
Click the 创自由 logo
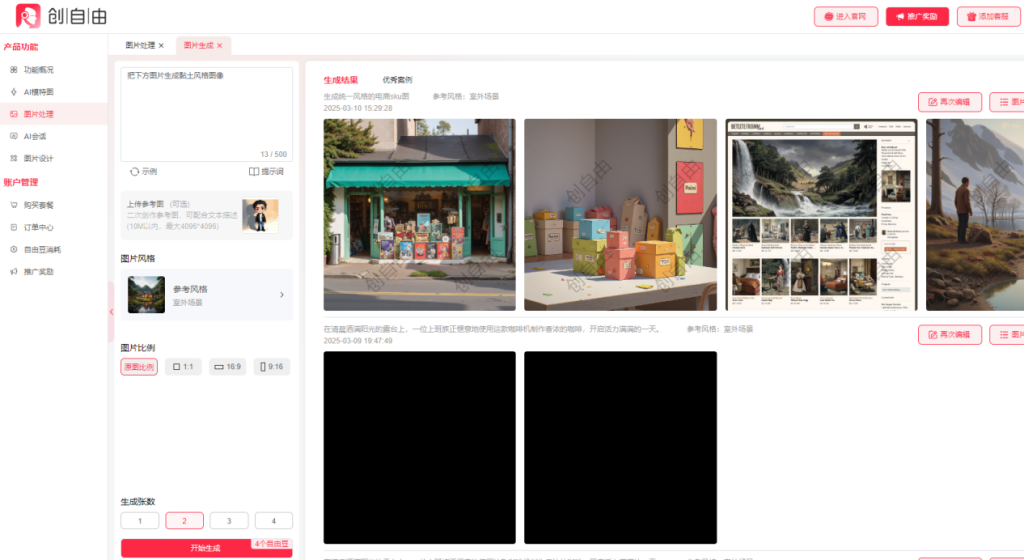click(62, 16)
